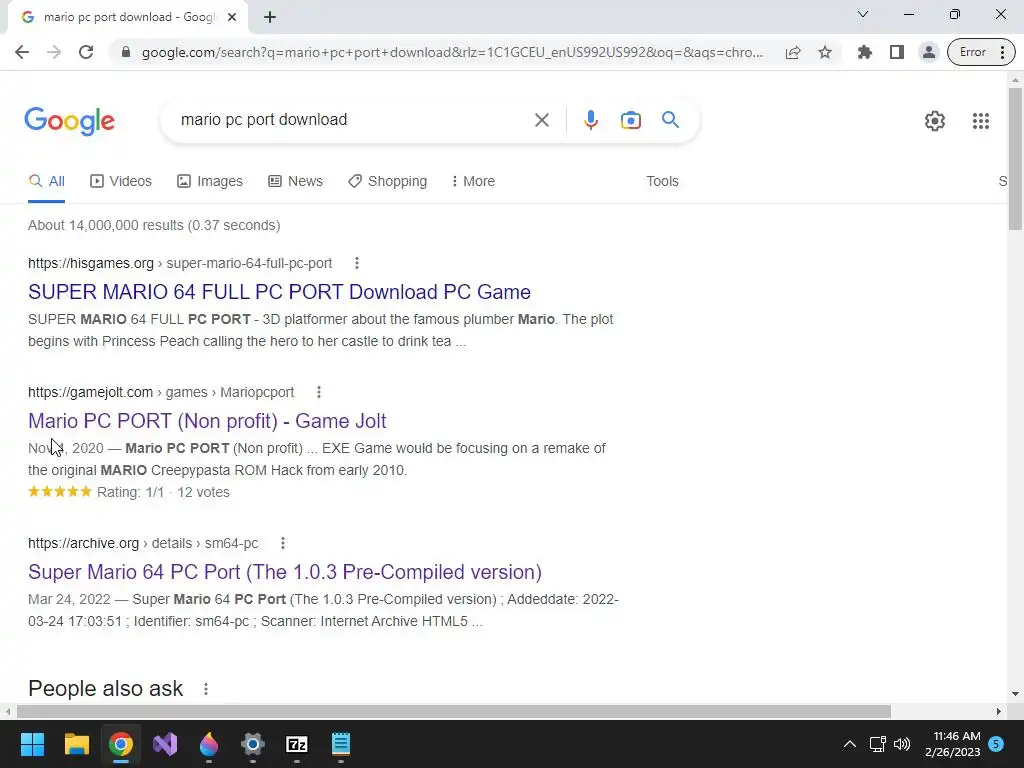Bookmark this page with the star icon
The image size is (1024, 768).
pos(825,52)
